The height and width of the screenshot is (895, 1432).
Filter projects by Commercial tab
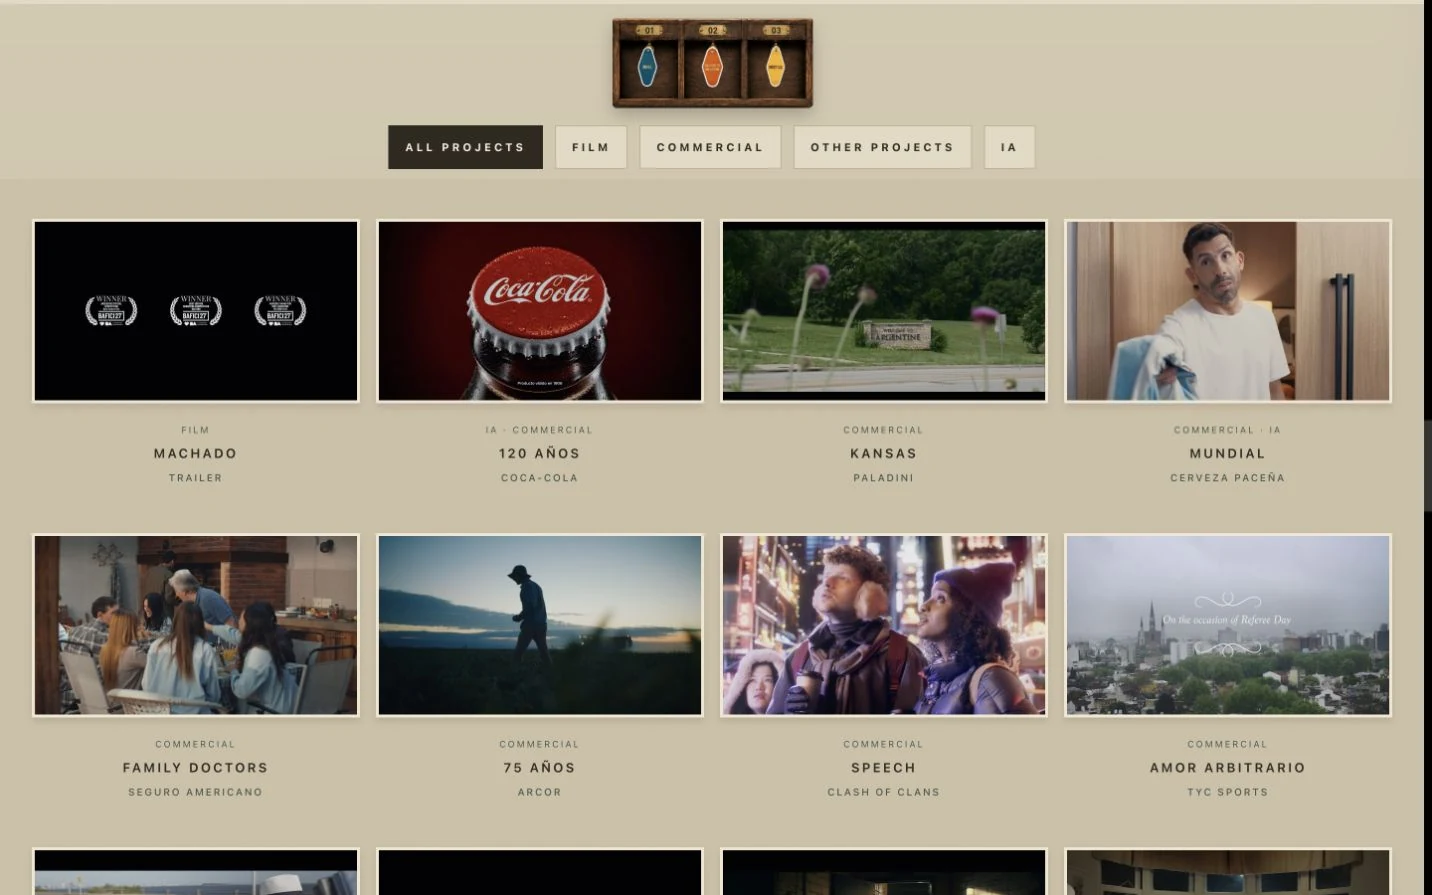[x=710, y=147]
